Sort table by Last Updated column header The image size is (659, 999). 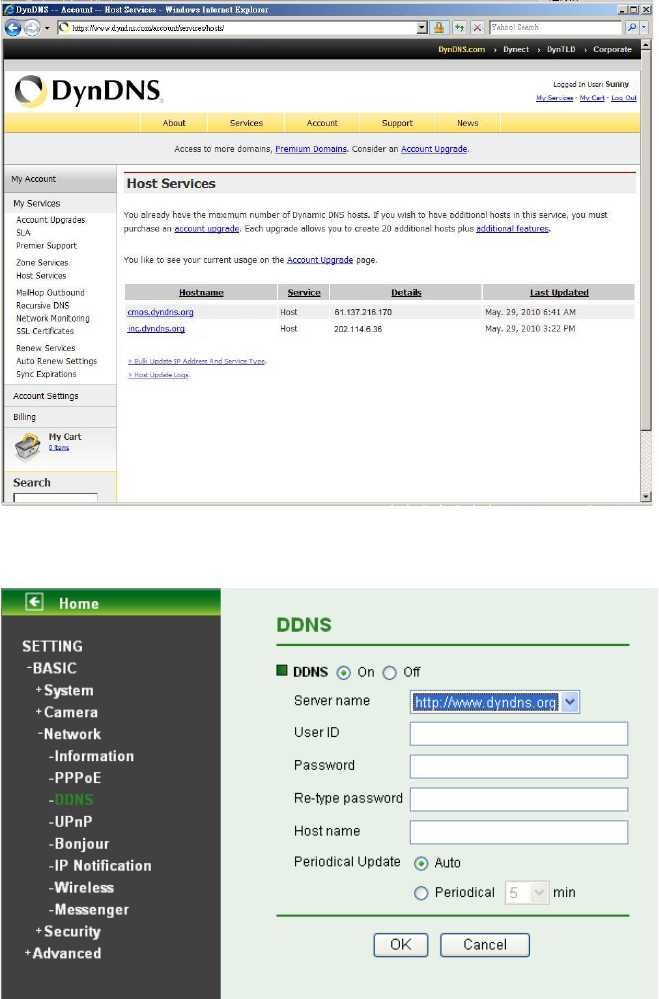(x=559, y=292)
